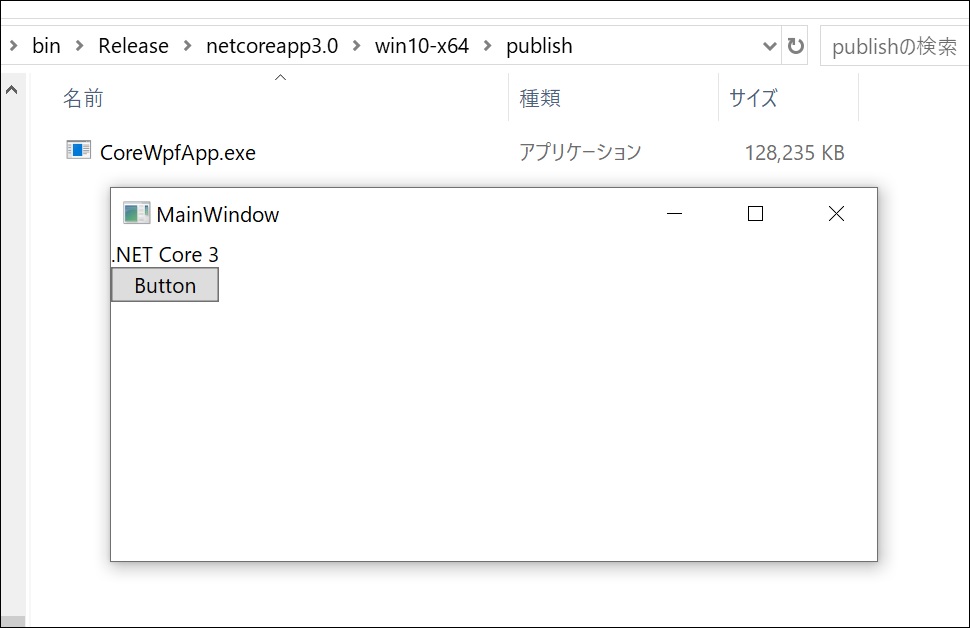The height and width of the screenshot is (628, 970).
Task: Close the MainWindow window
Action: point(836,213)
